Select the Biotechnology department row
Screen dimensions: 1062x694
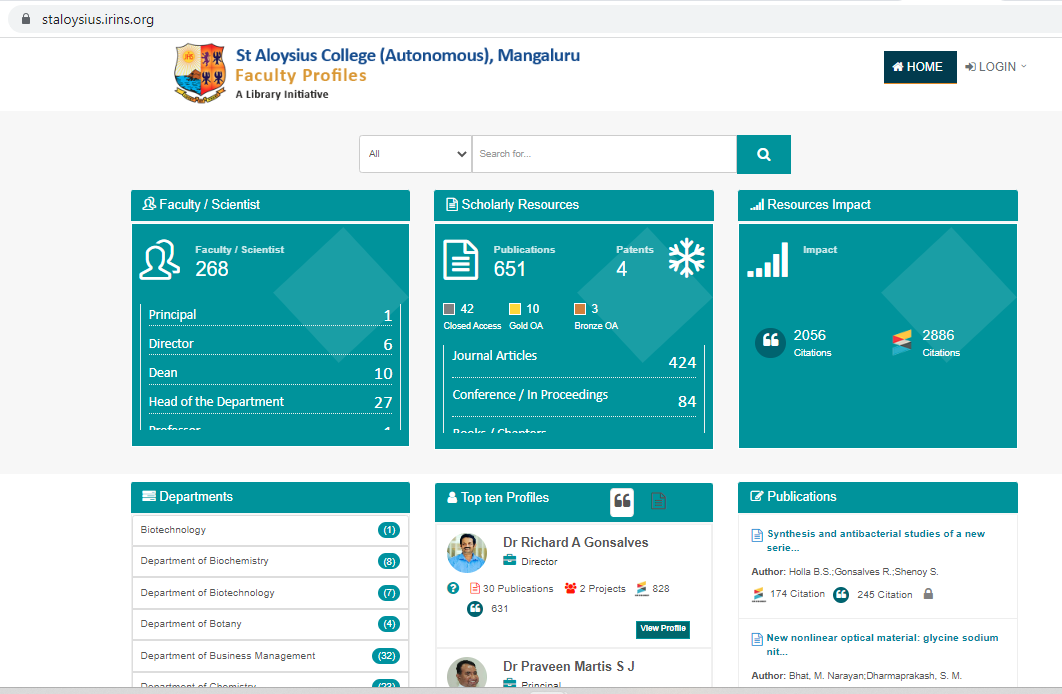[x=270, y=530]
